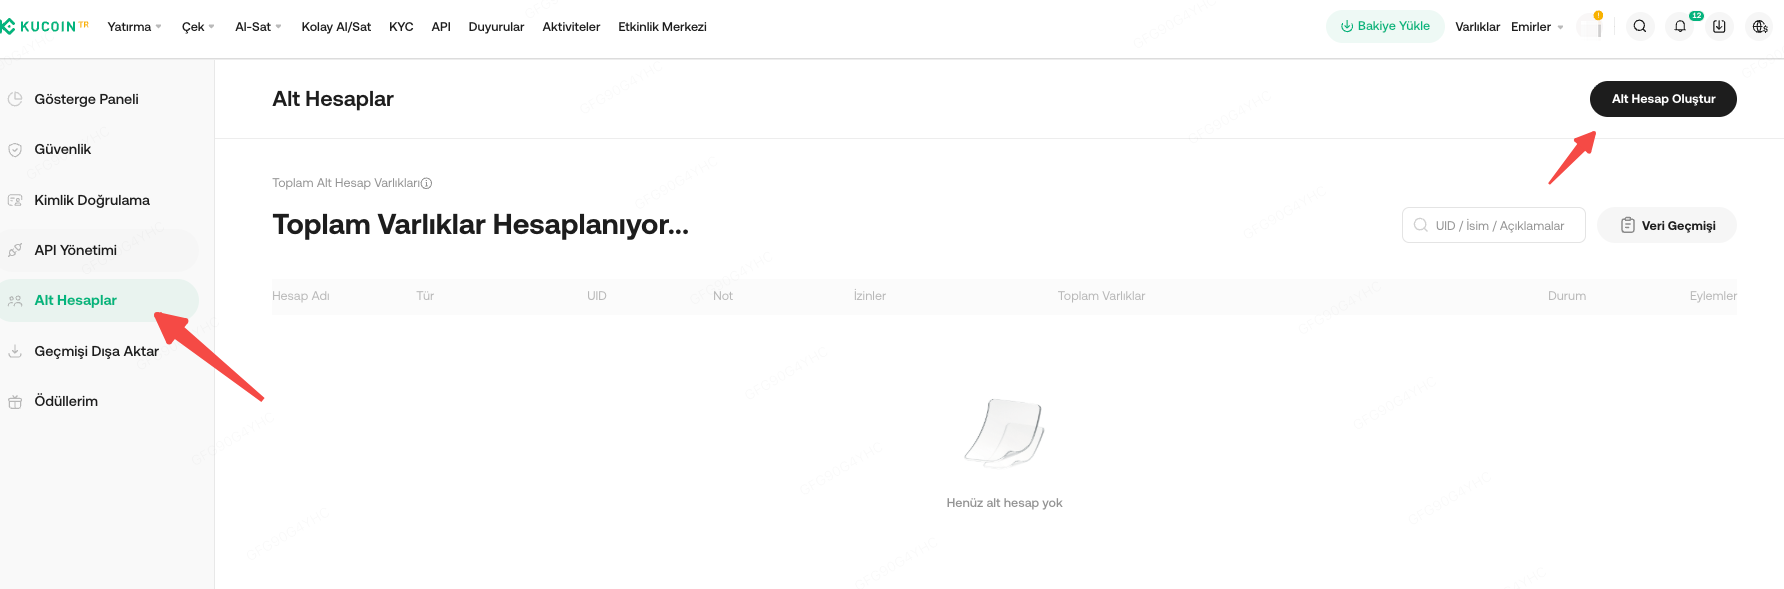Image resolution: width=1784 pixels, height=589 pixels.
Task: Open Kolay Al/Sat in the top menu
Action: (336, 27)
